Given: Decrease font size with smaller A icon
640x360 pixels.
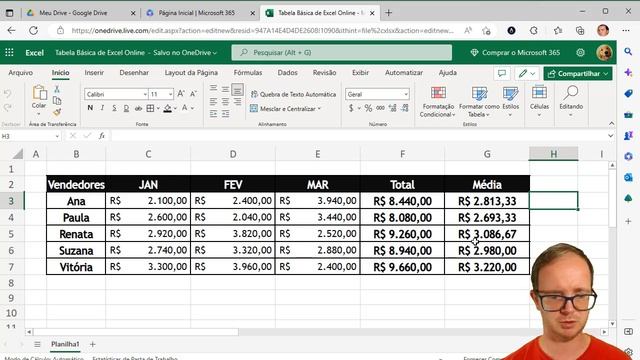Looking at the screenshot, I should pyautogui.click(x=193, y=94).
